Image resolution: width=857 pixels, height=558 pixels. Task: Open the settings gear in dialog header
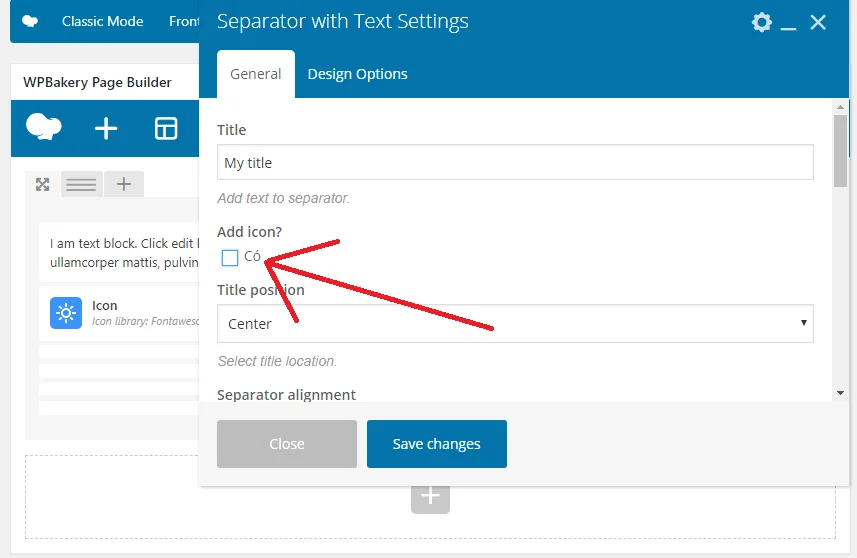click(x=761, y=22)
